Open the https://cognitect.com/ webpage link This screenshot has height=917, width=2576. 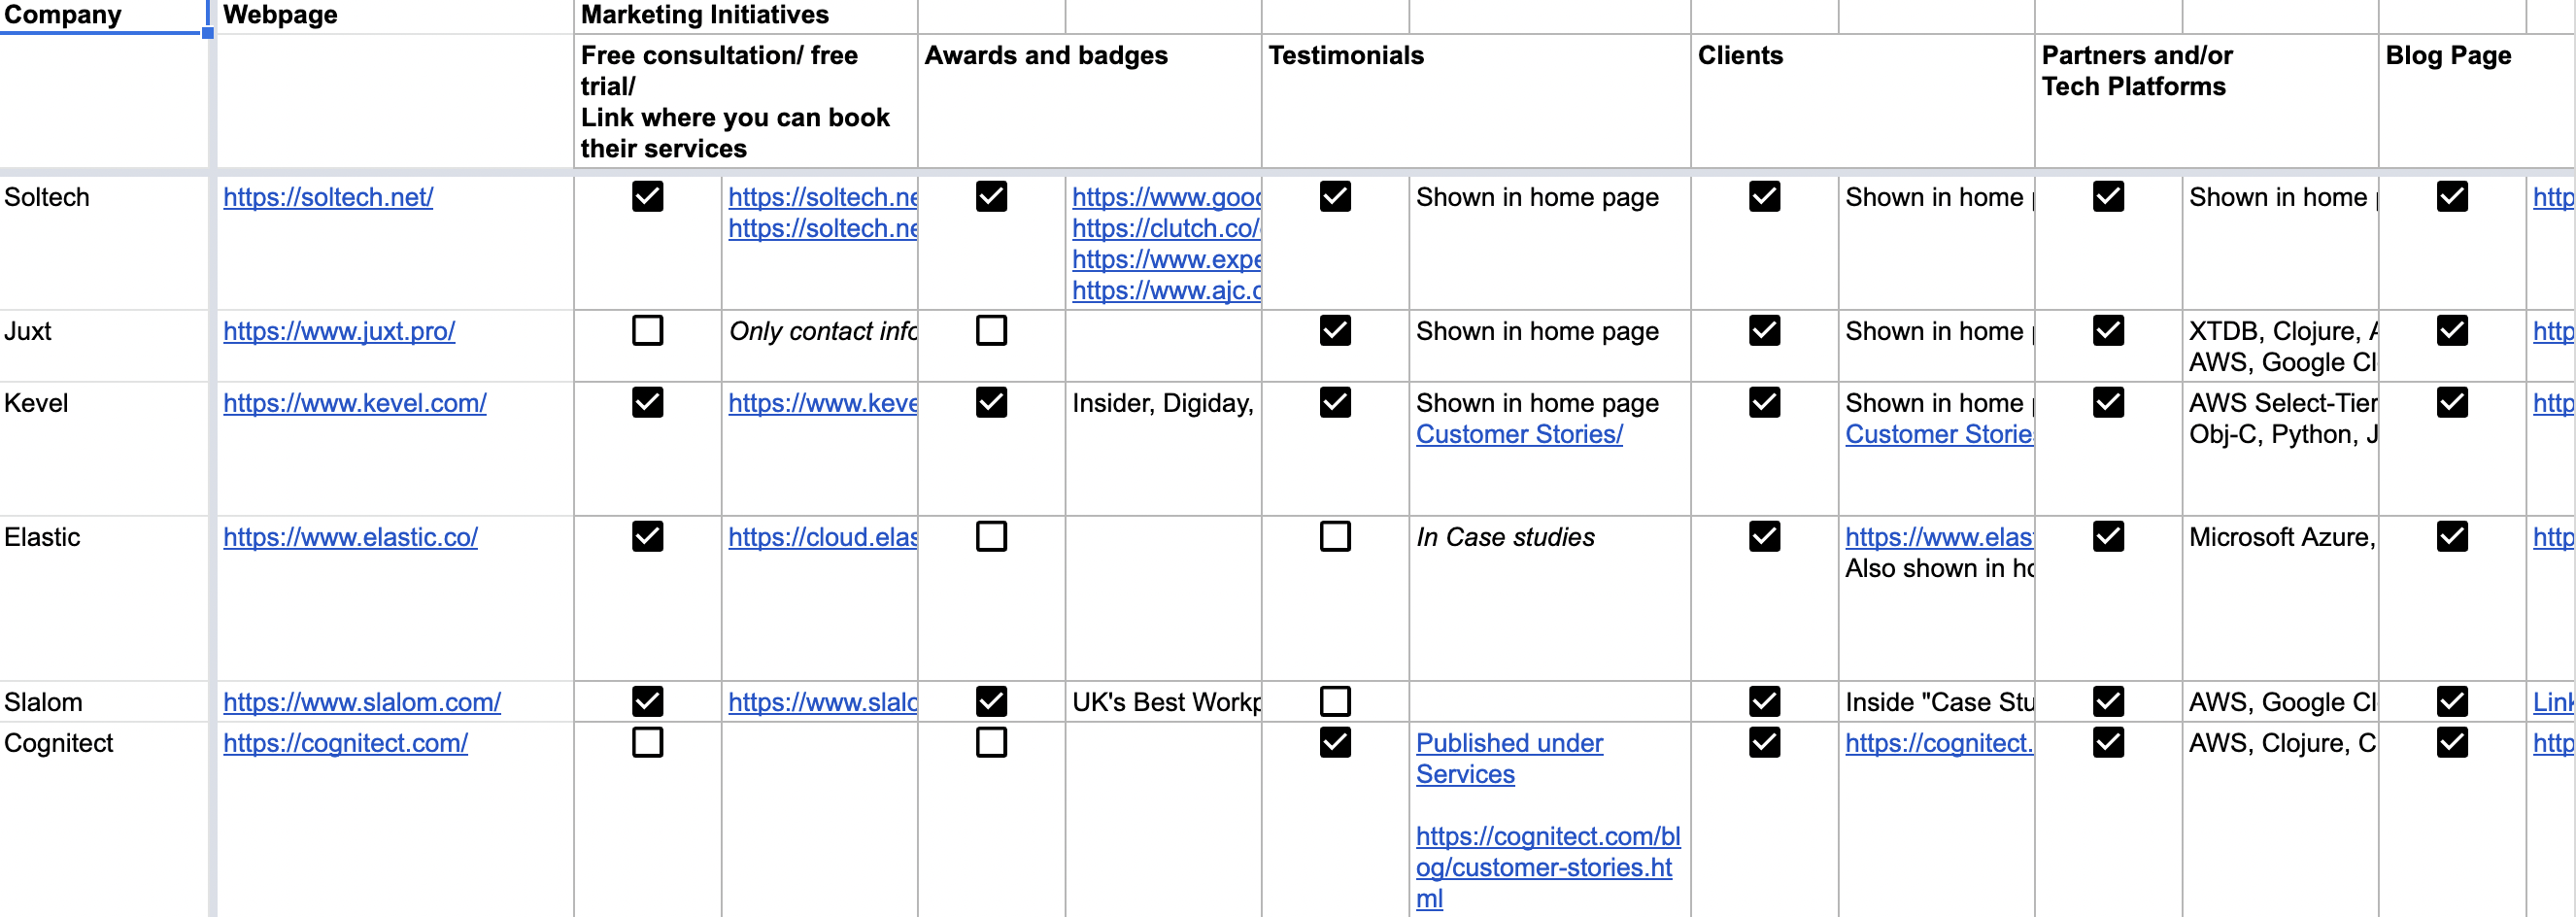[x=345, y=743]
